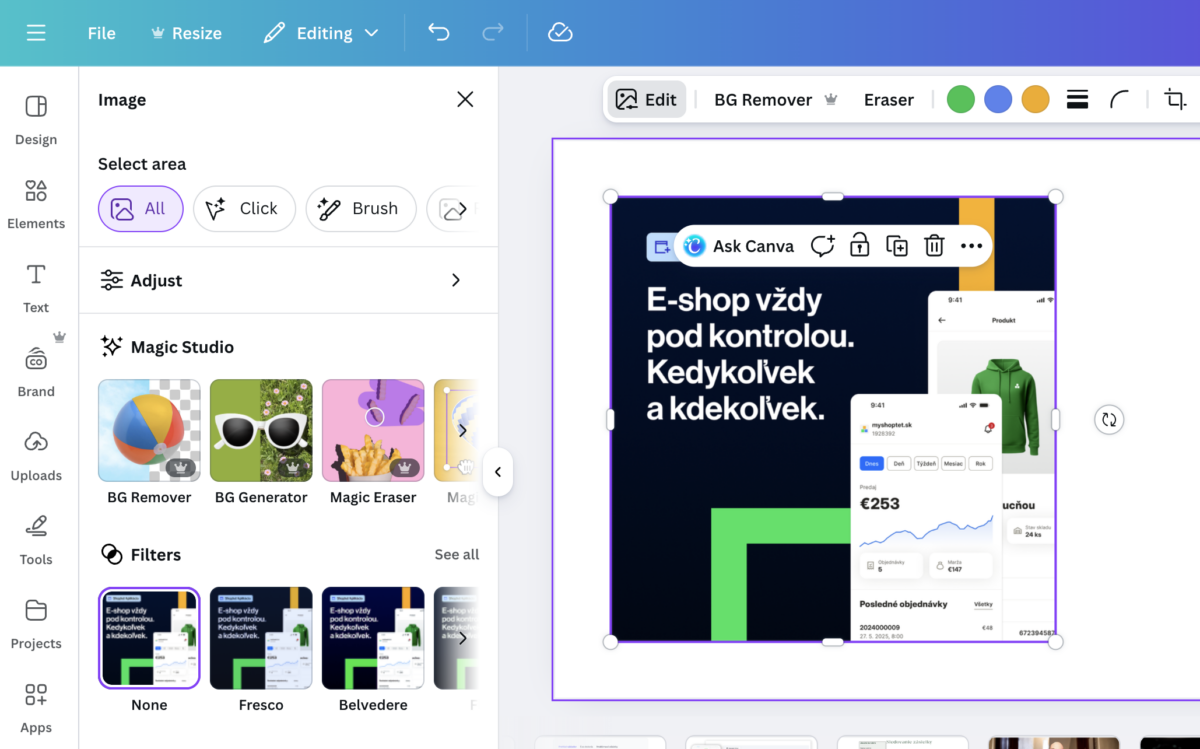This screenshot has width=1200, height=749.
Task: Open the Elements tab in sidebar
Action: [x=36, y=203]
